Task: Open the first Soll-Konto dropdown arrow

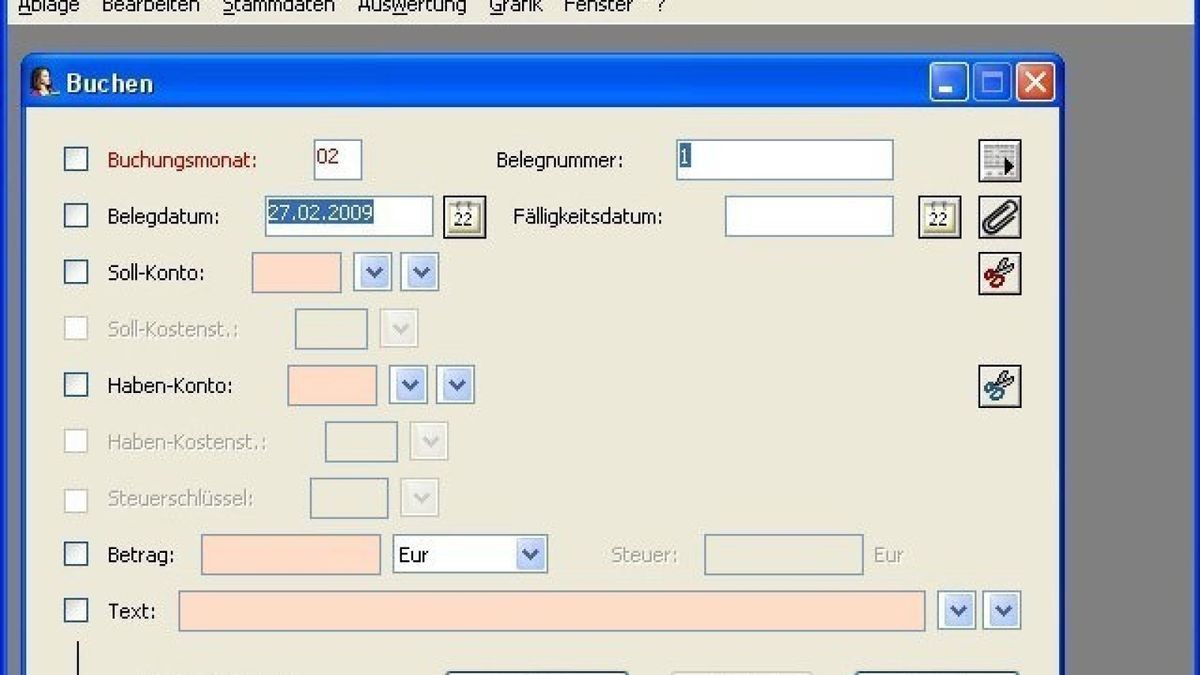Action: (372, 272)
